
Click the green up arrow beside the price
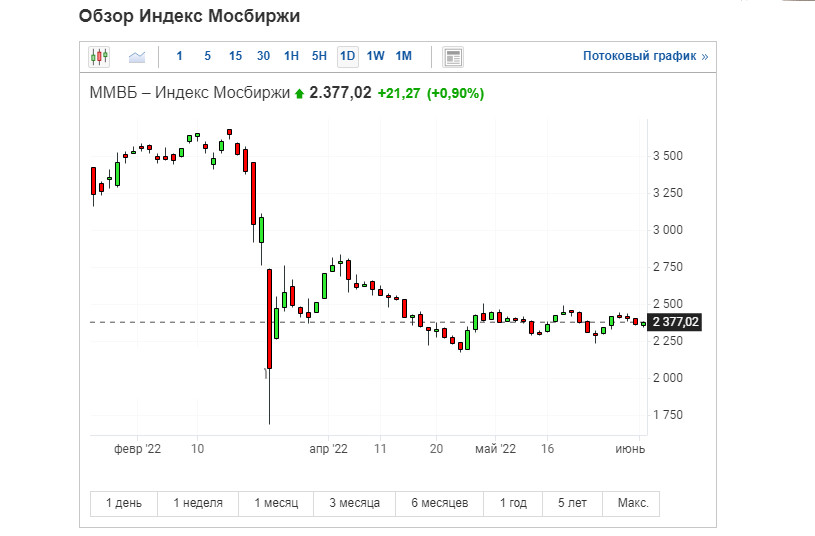[x=299, y=94]
